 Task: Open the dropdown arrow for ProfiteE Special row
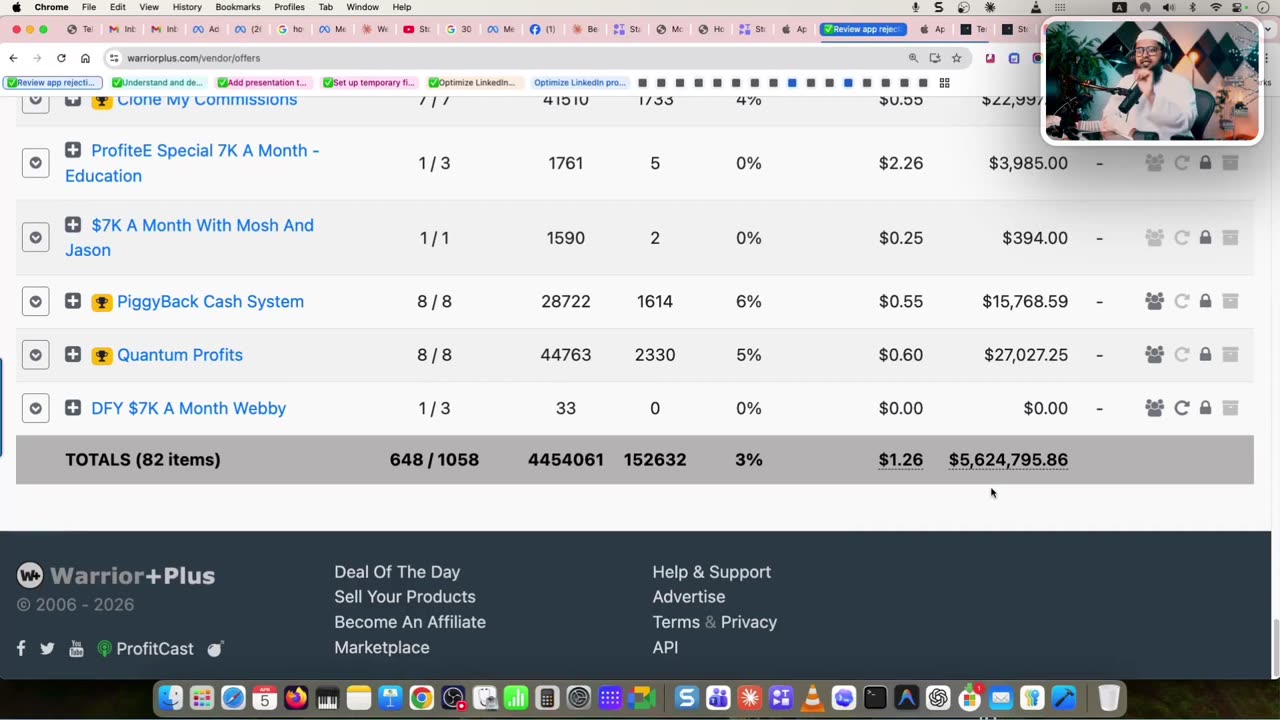point(35,163)
